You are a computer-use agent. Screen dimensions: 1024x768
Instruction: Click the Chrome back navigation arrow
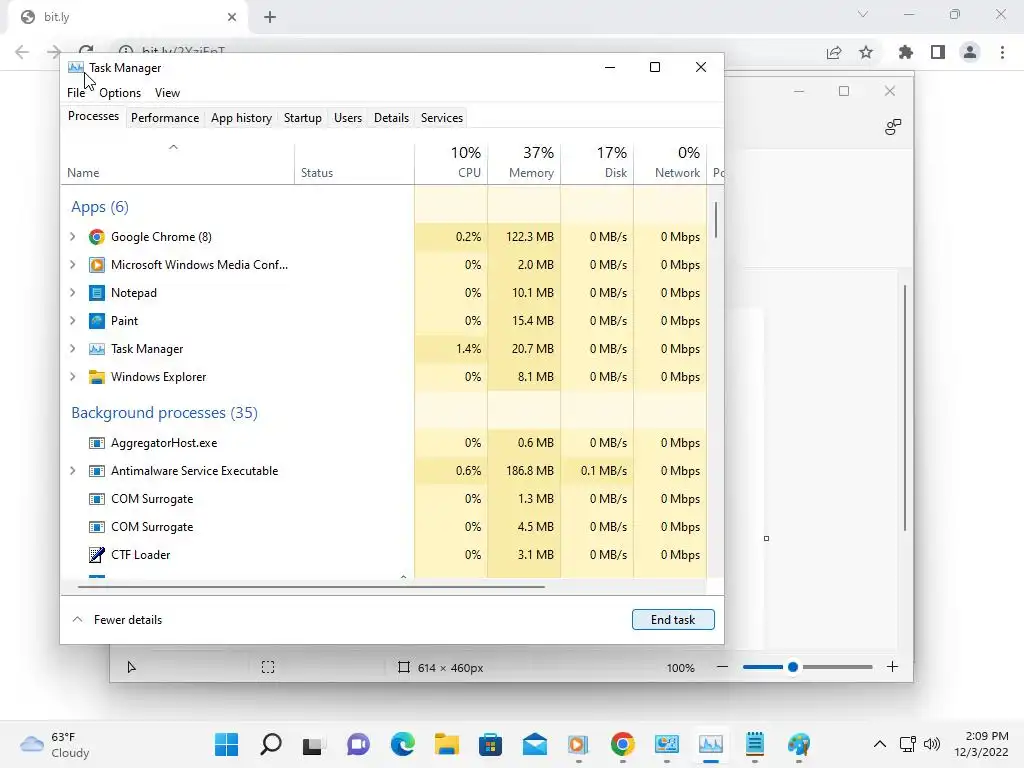point(22,52)
